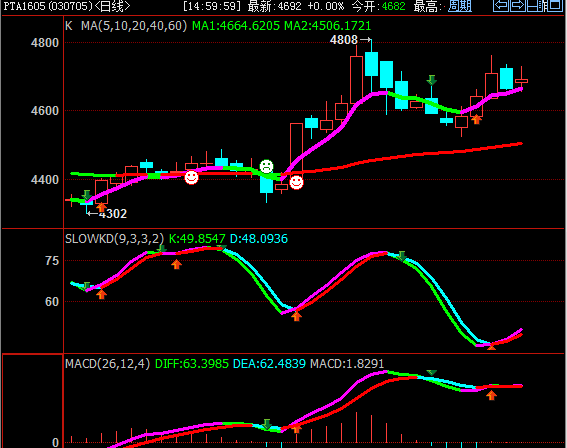Click the 4400 price axis label
The width and height of the screenshot is (567, 448).
tap(45, 180)
